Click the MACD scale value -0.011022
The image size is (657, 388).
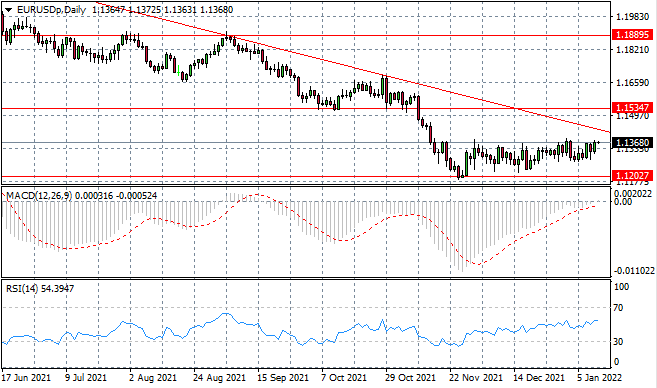pos(633,271)
